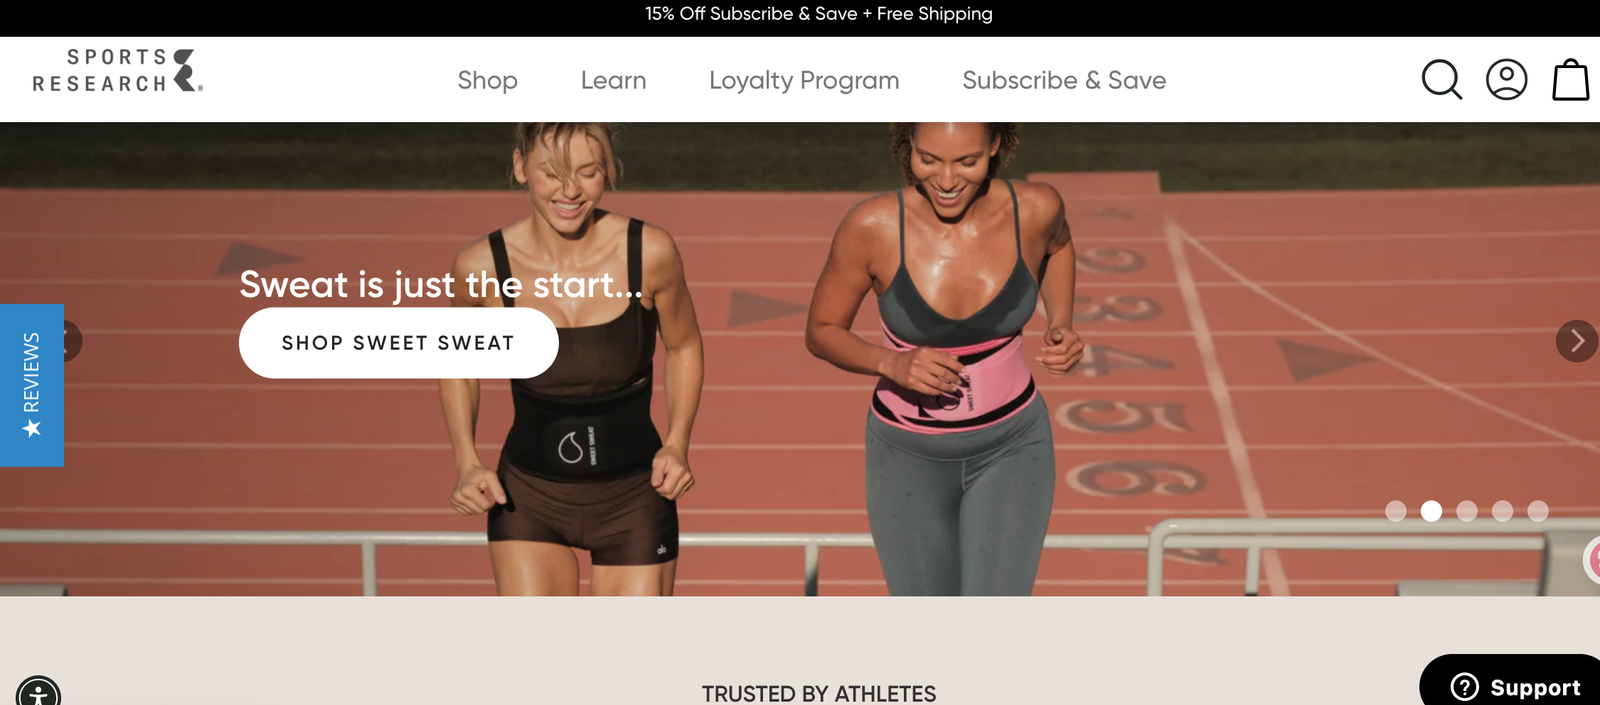Expand the Shop navigation menu
Image resolution: width=1600 pixels, height=705 pixels.
pyautogui.click(x=487, y=80)
